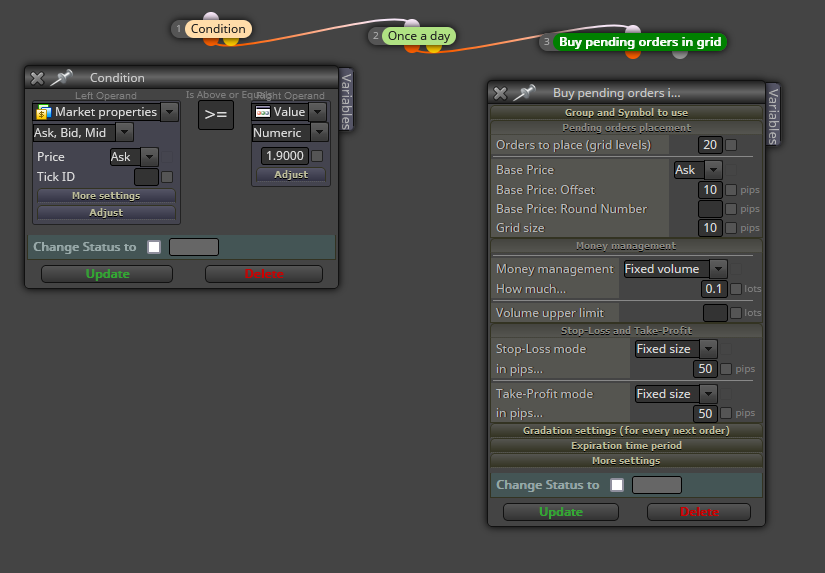Expand Group and Symbol to use section
Viewport: 825px width, 573px height.
point(626,113)
